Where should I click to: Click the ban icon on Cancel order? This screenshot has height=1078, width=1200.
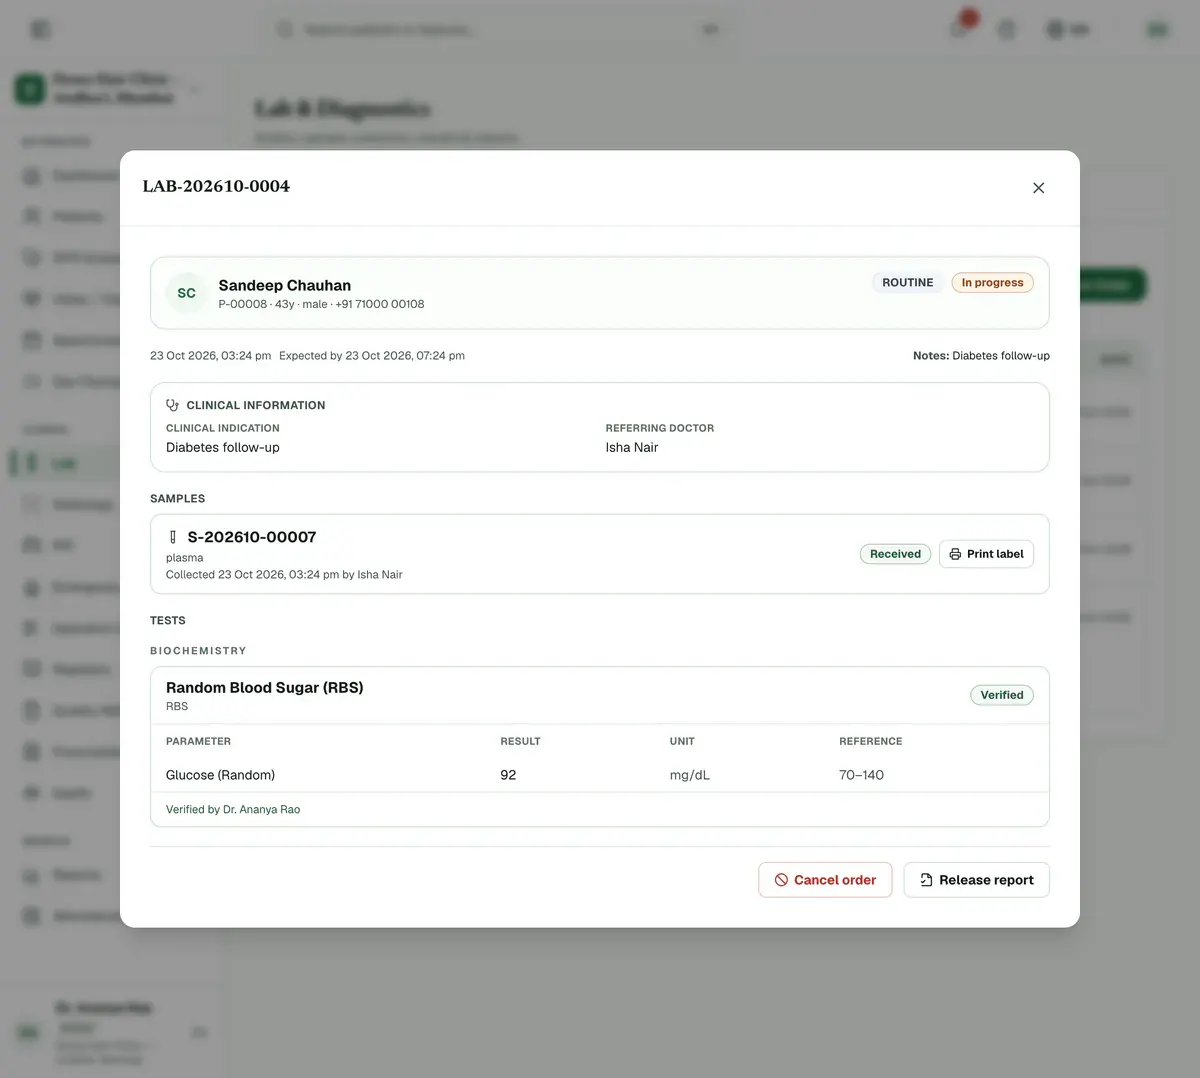pyautogui.click(x=781, y=880)
